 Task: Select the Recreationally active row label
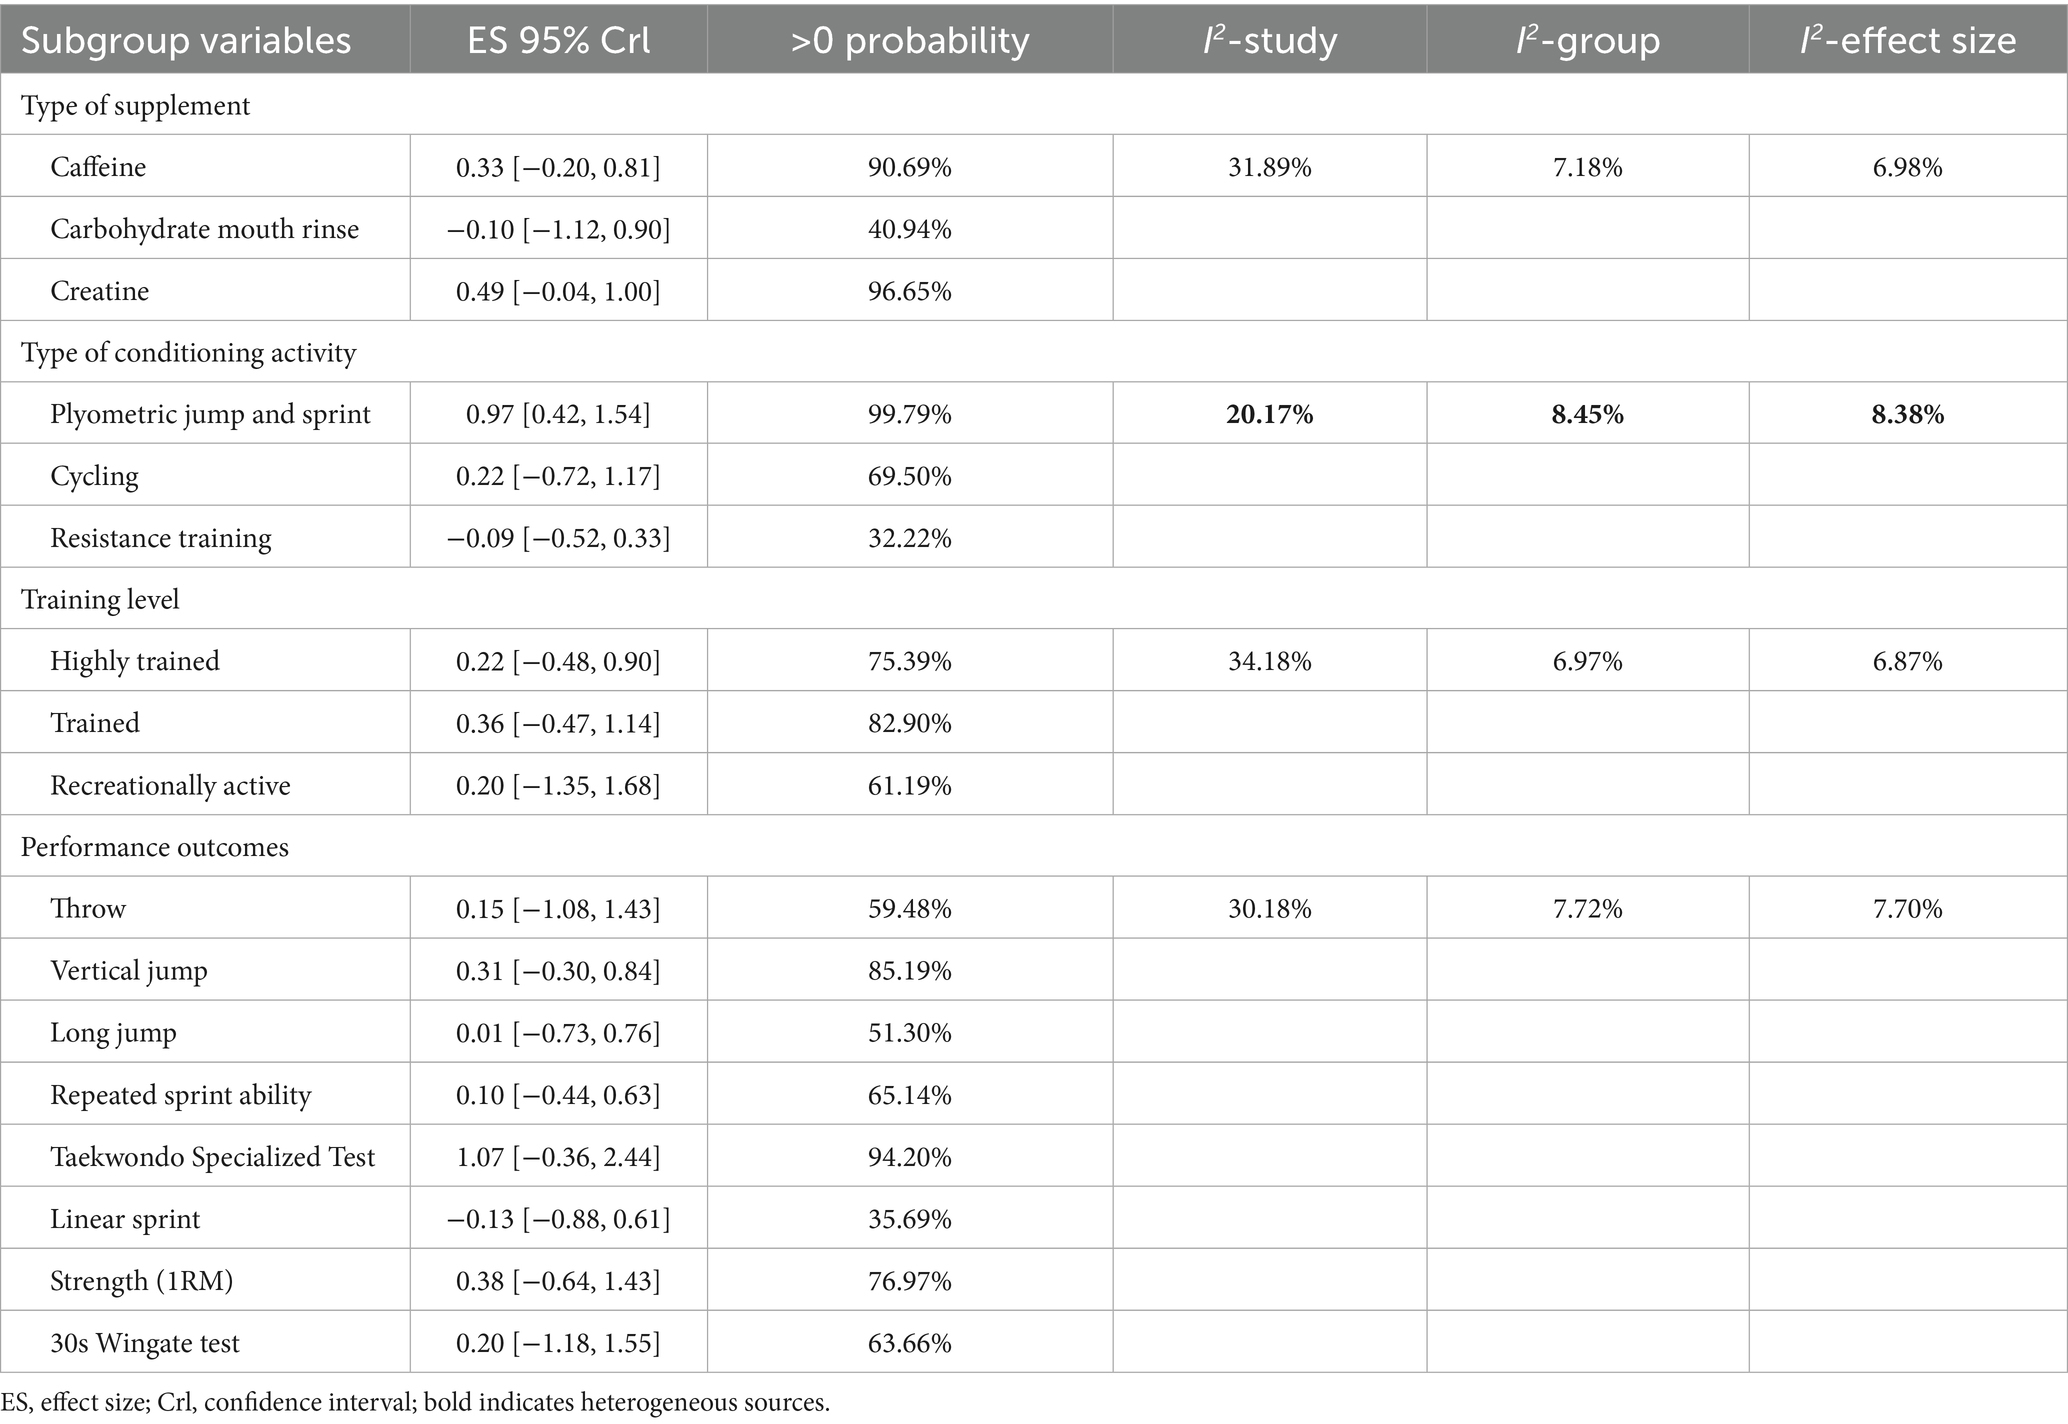[x=170, y=785]
